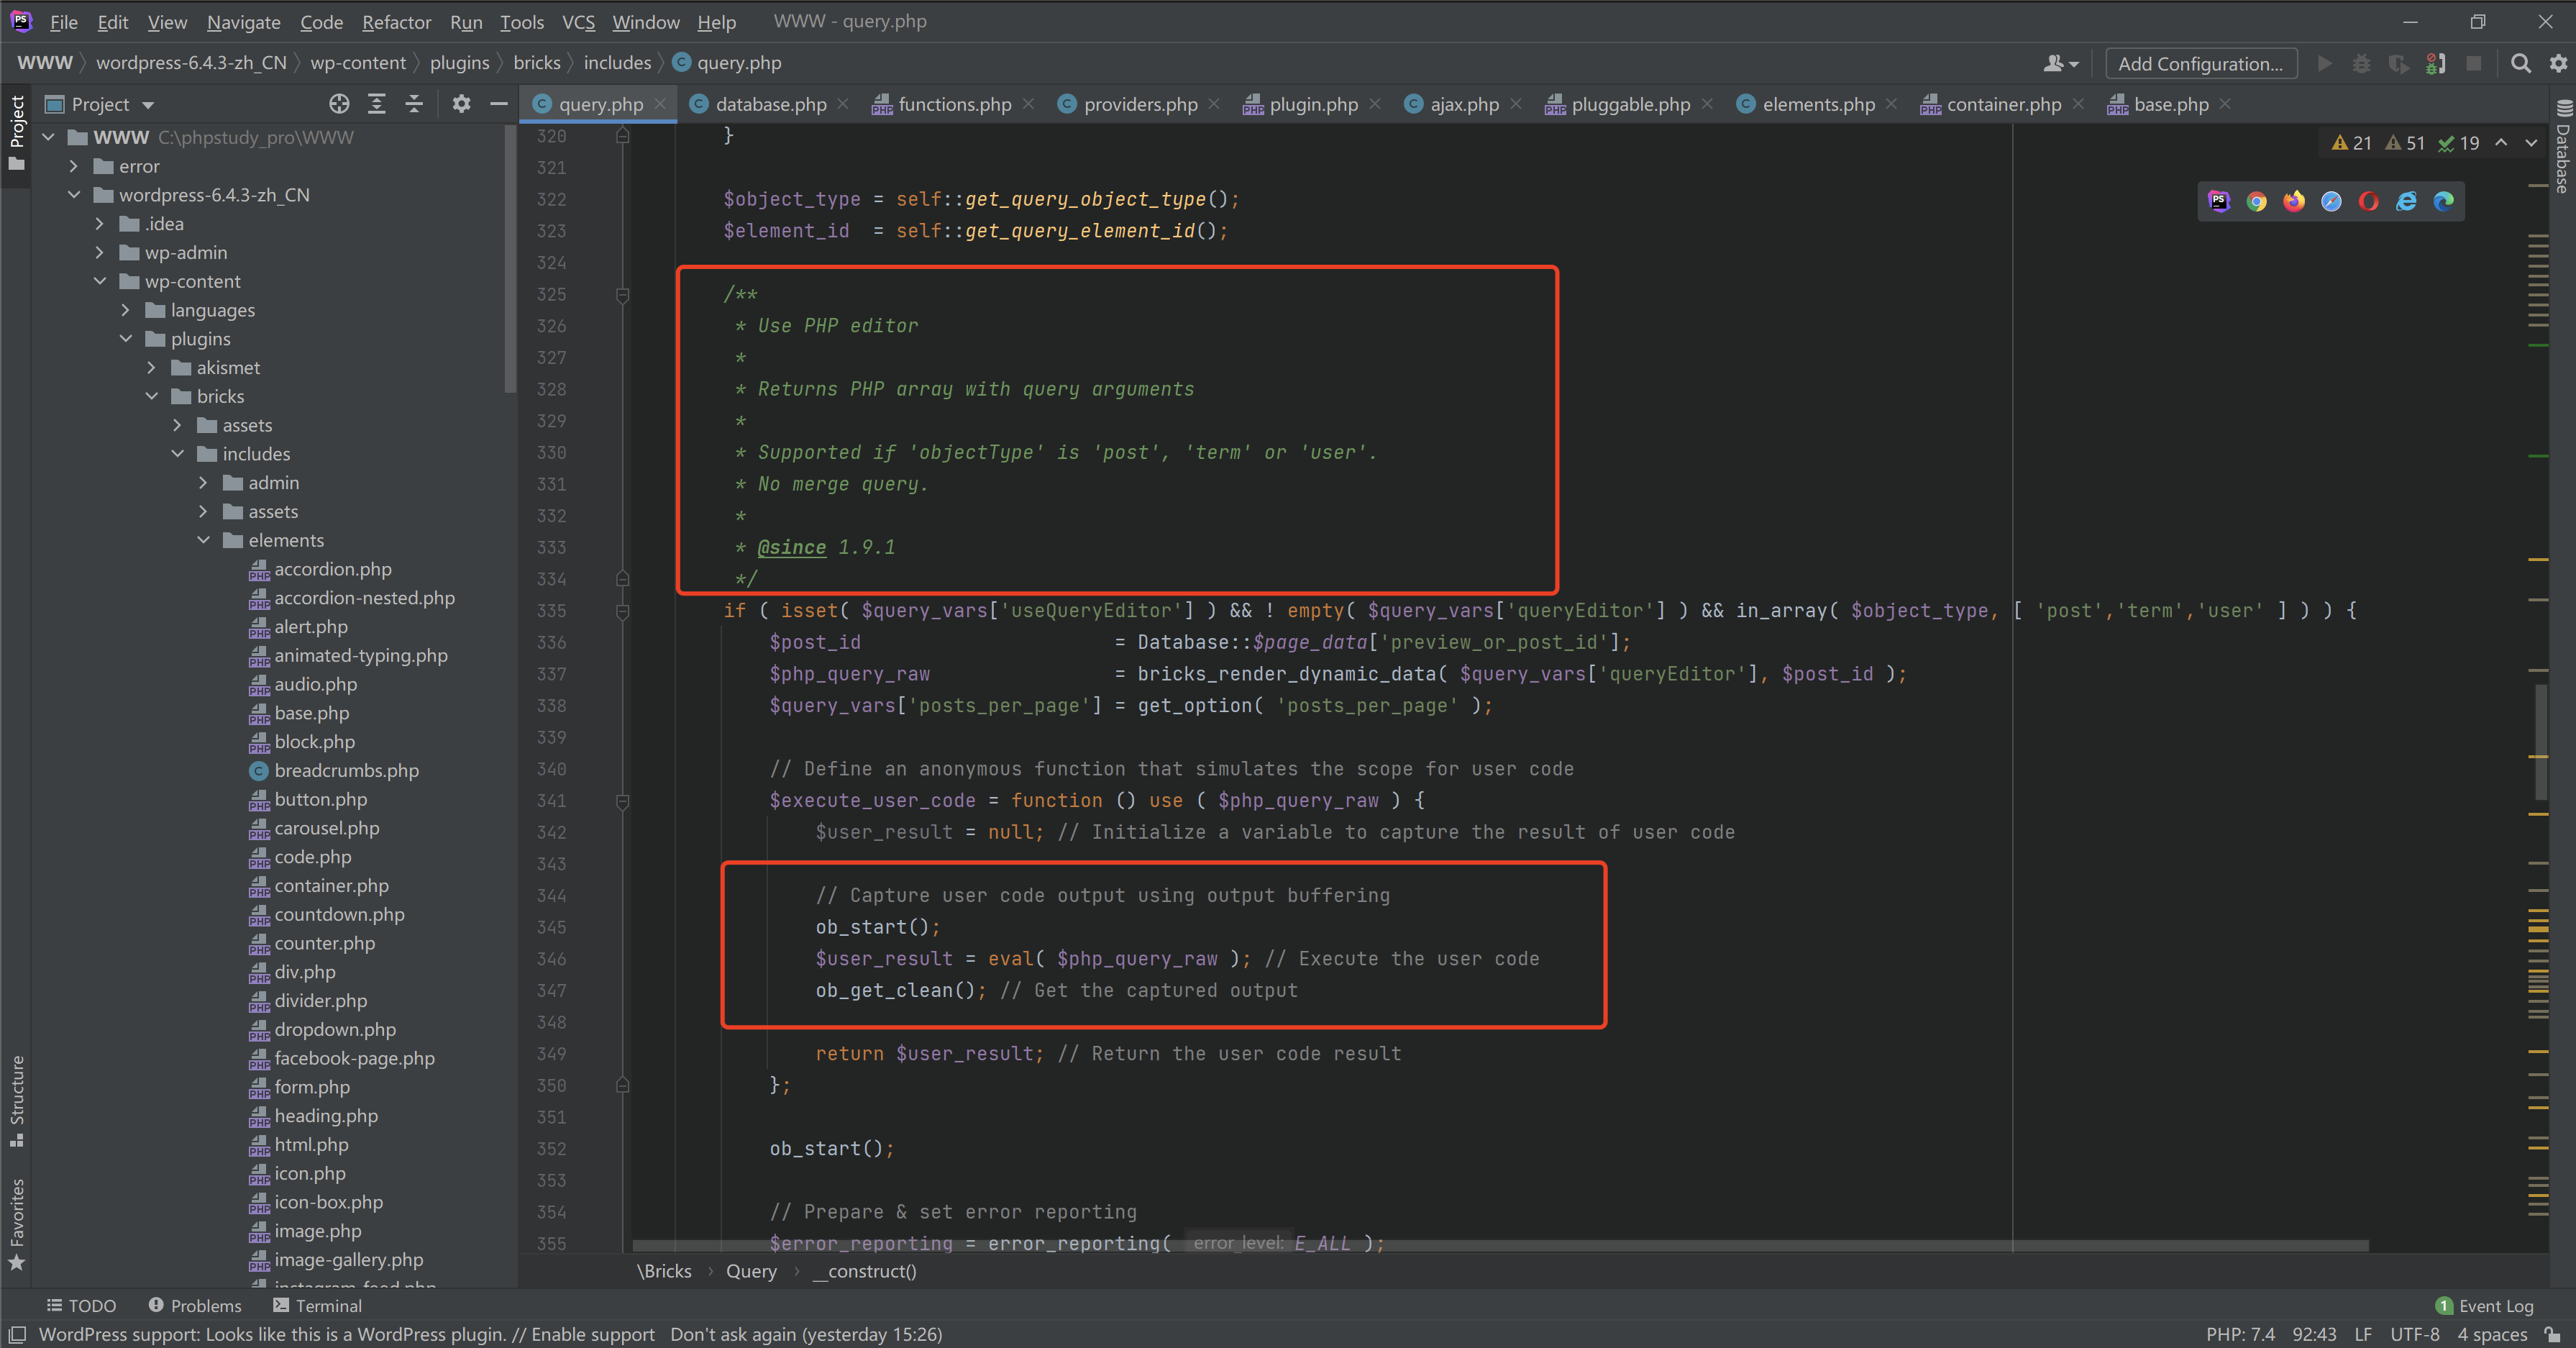
Task: Open the Navigate menu
Action: coord(243,21)
